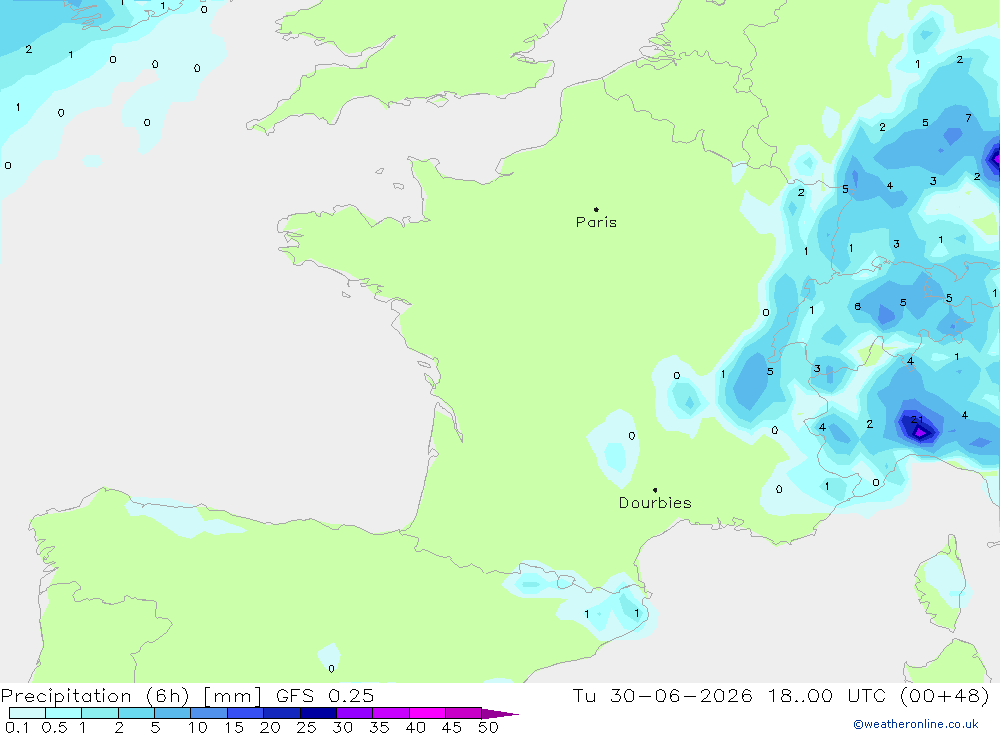Click the 21 mm precipitation peak value
1000x733 pixels.
(x=916, y=419)
